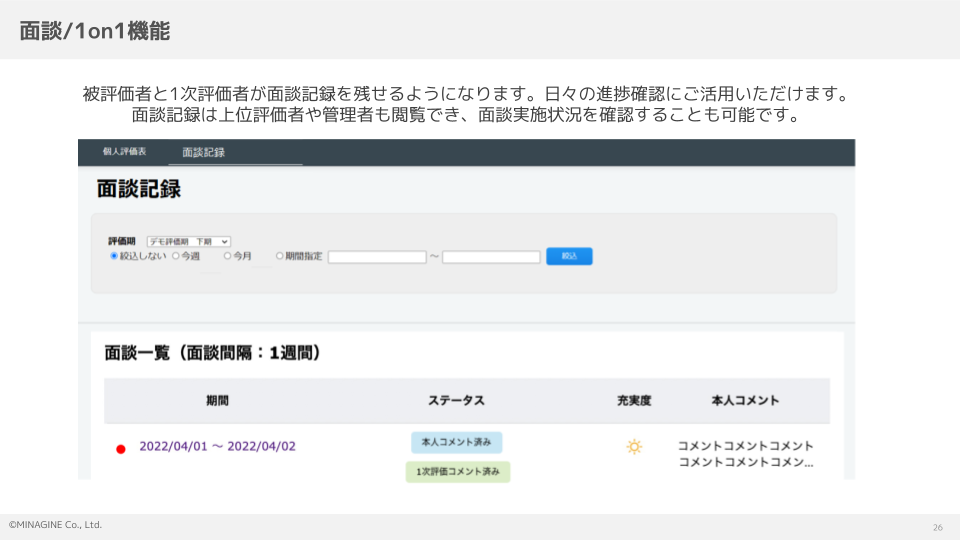Click the sun icon in 充実度 column
The image size is (960, 540).
634,447
